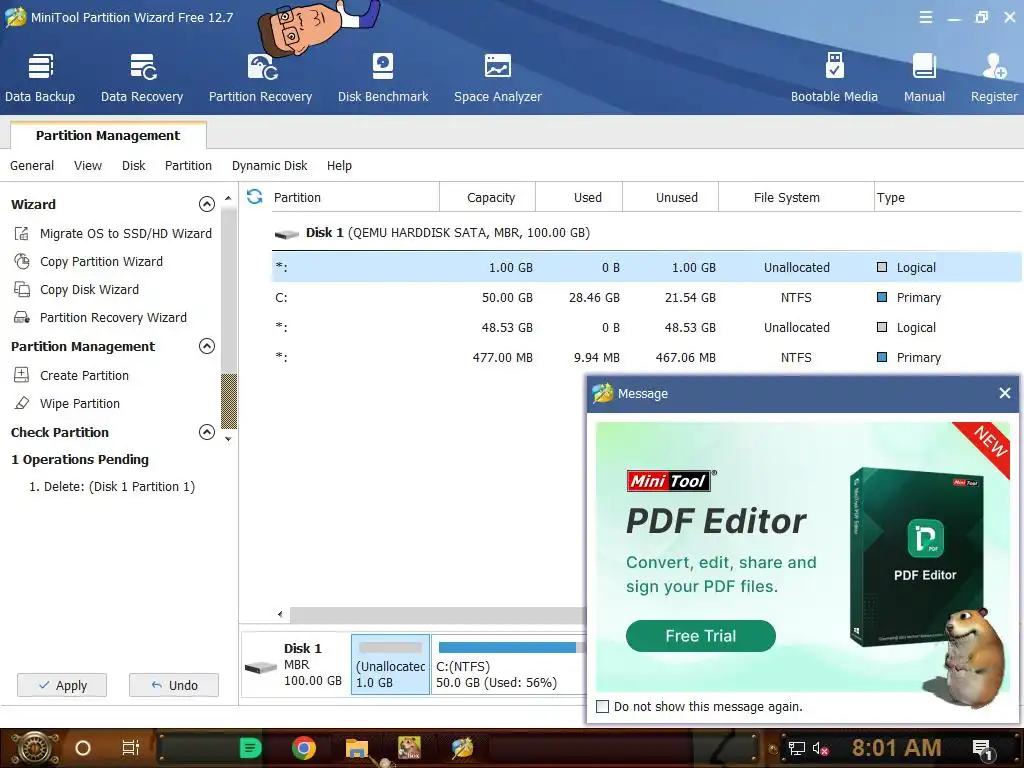
Task: Start the Disk Benchmark tool
Action: (383, 78)
